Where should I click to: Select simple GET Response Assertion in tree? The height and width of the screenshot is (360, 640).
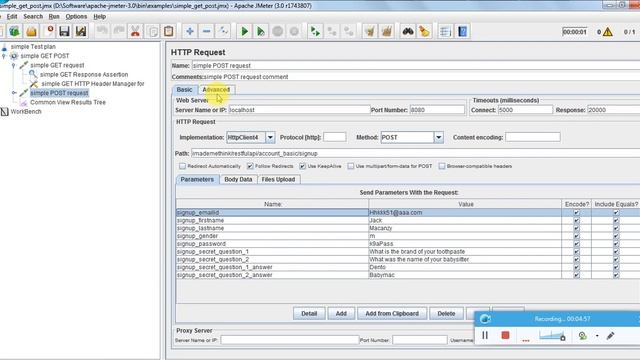[84, 75]
